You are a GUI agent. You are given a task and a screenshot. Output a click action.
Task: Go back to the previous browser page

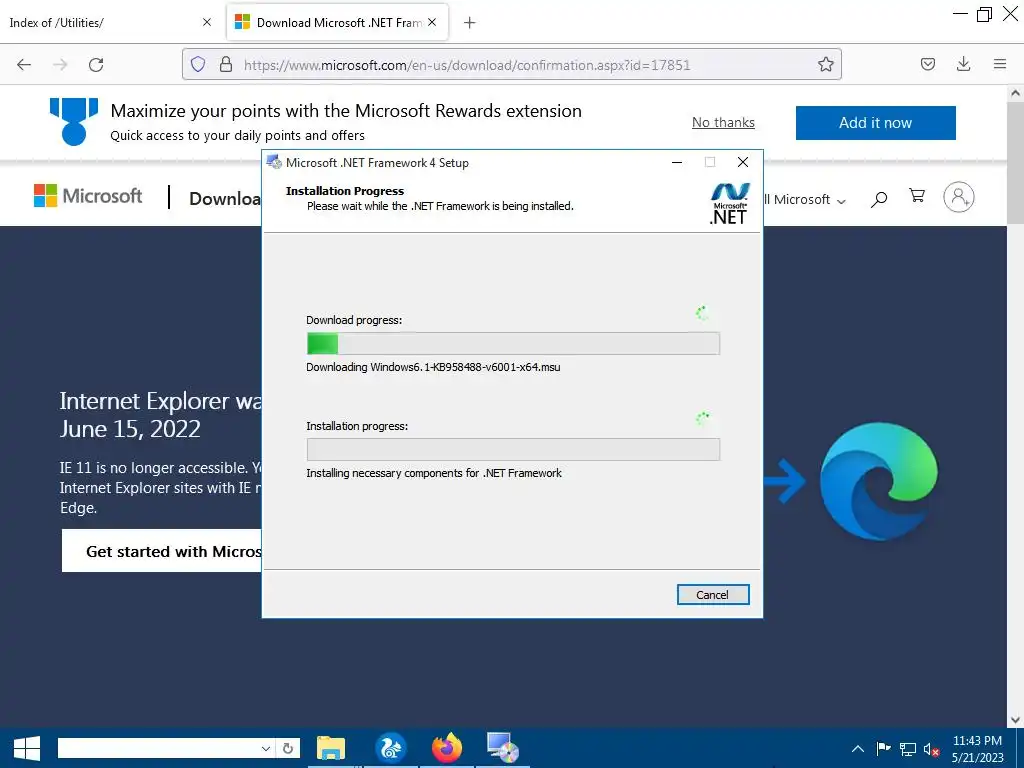coord(24,65)
